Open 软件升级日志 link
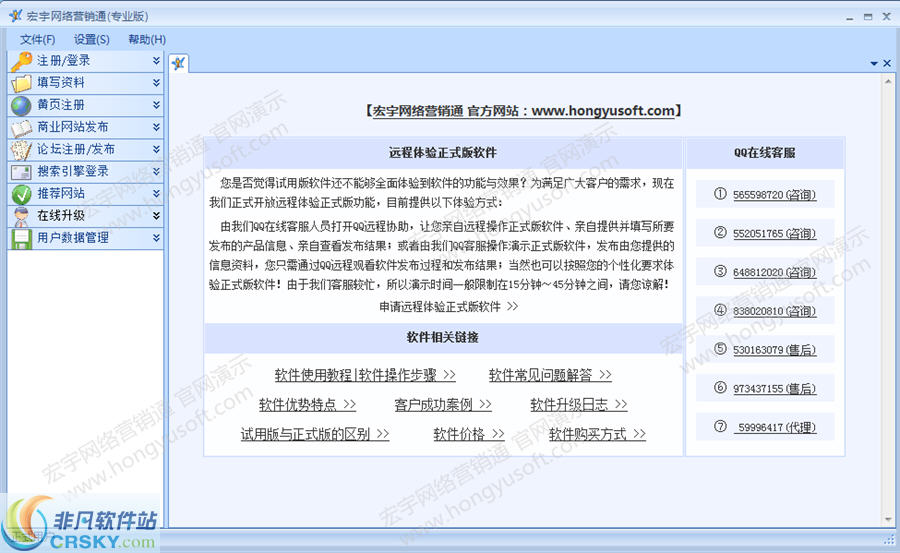 click(579, 404)
